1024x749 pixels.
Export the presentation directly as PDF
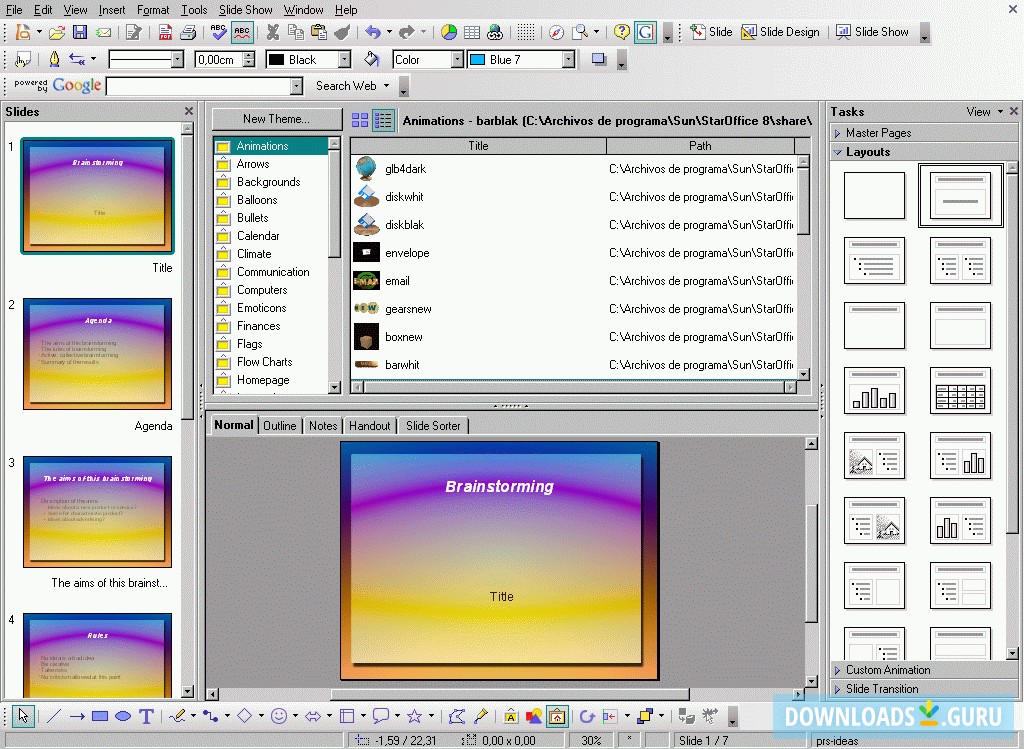point(166,32)
